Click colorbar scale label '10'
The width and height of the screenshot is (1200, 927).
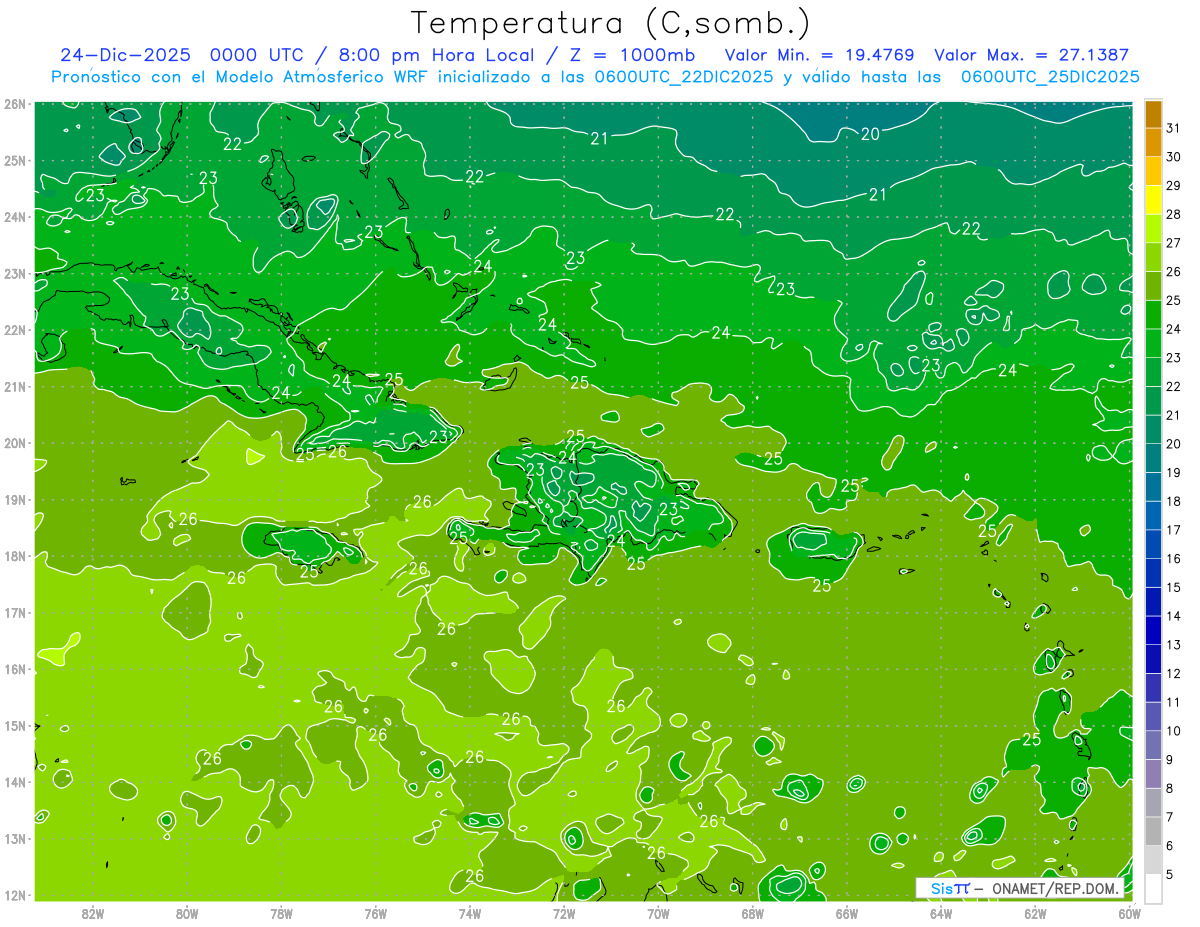pyautogui.click(x=1174, y=731)
